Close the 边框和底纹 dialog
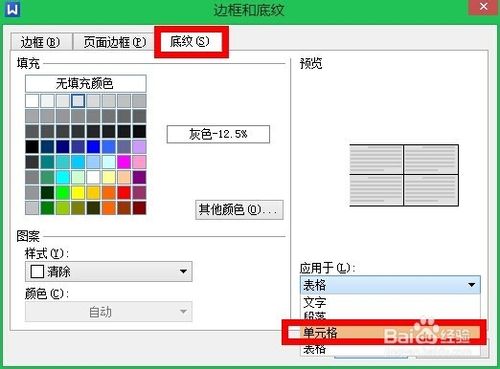The width and height of the screenshot is (500, 369). click(x=483, y=7)
